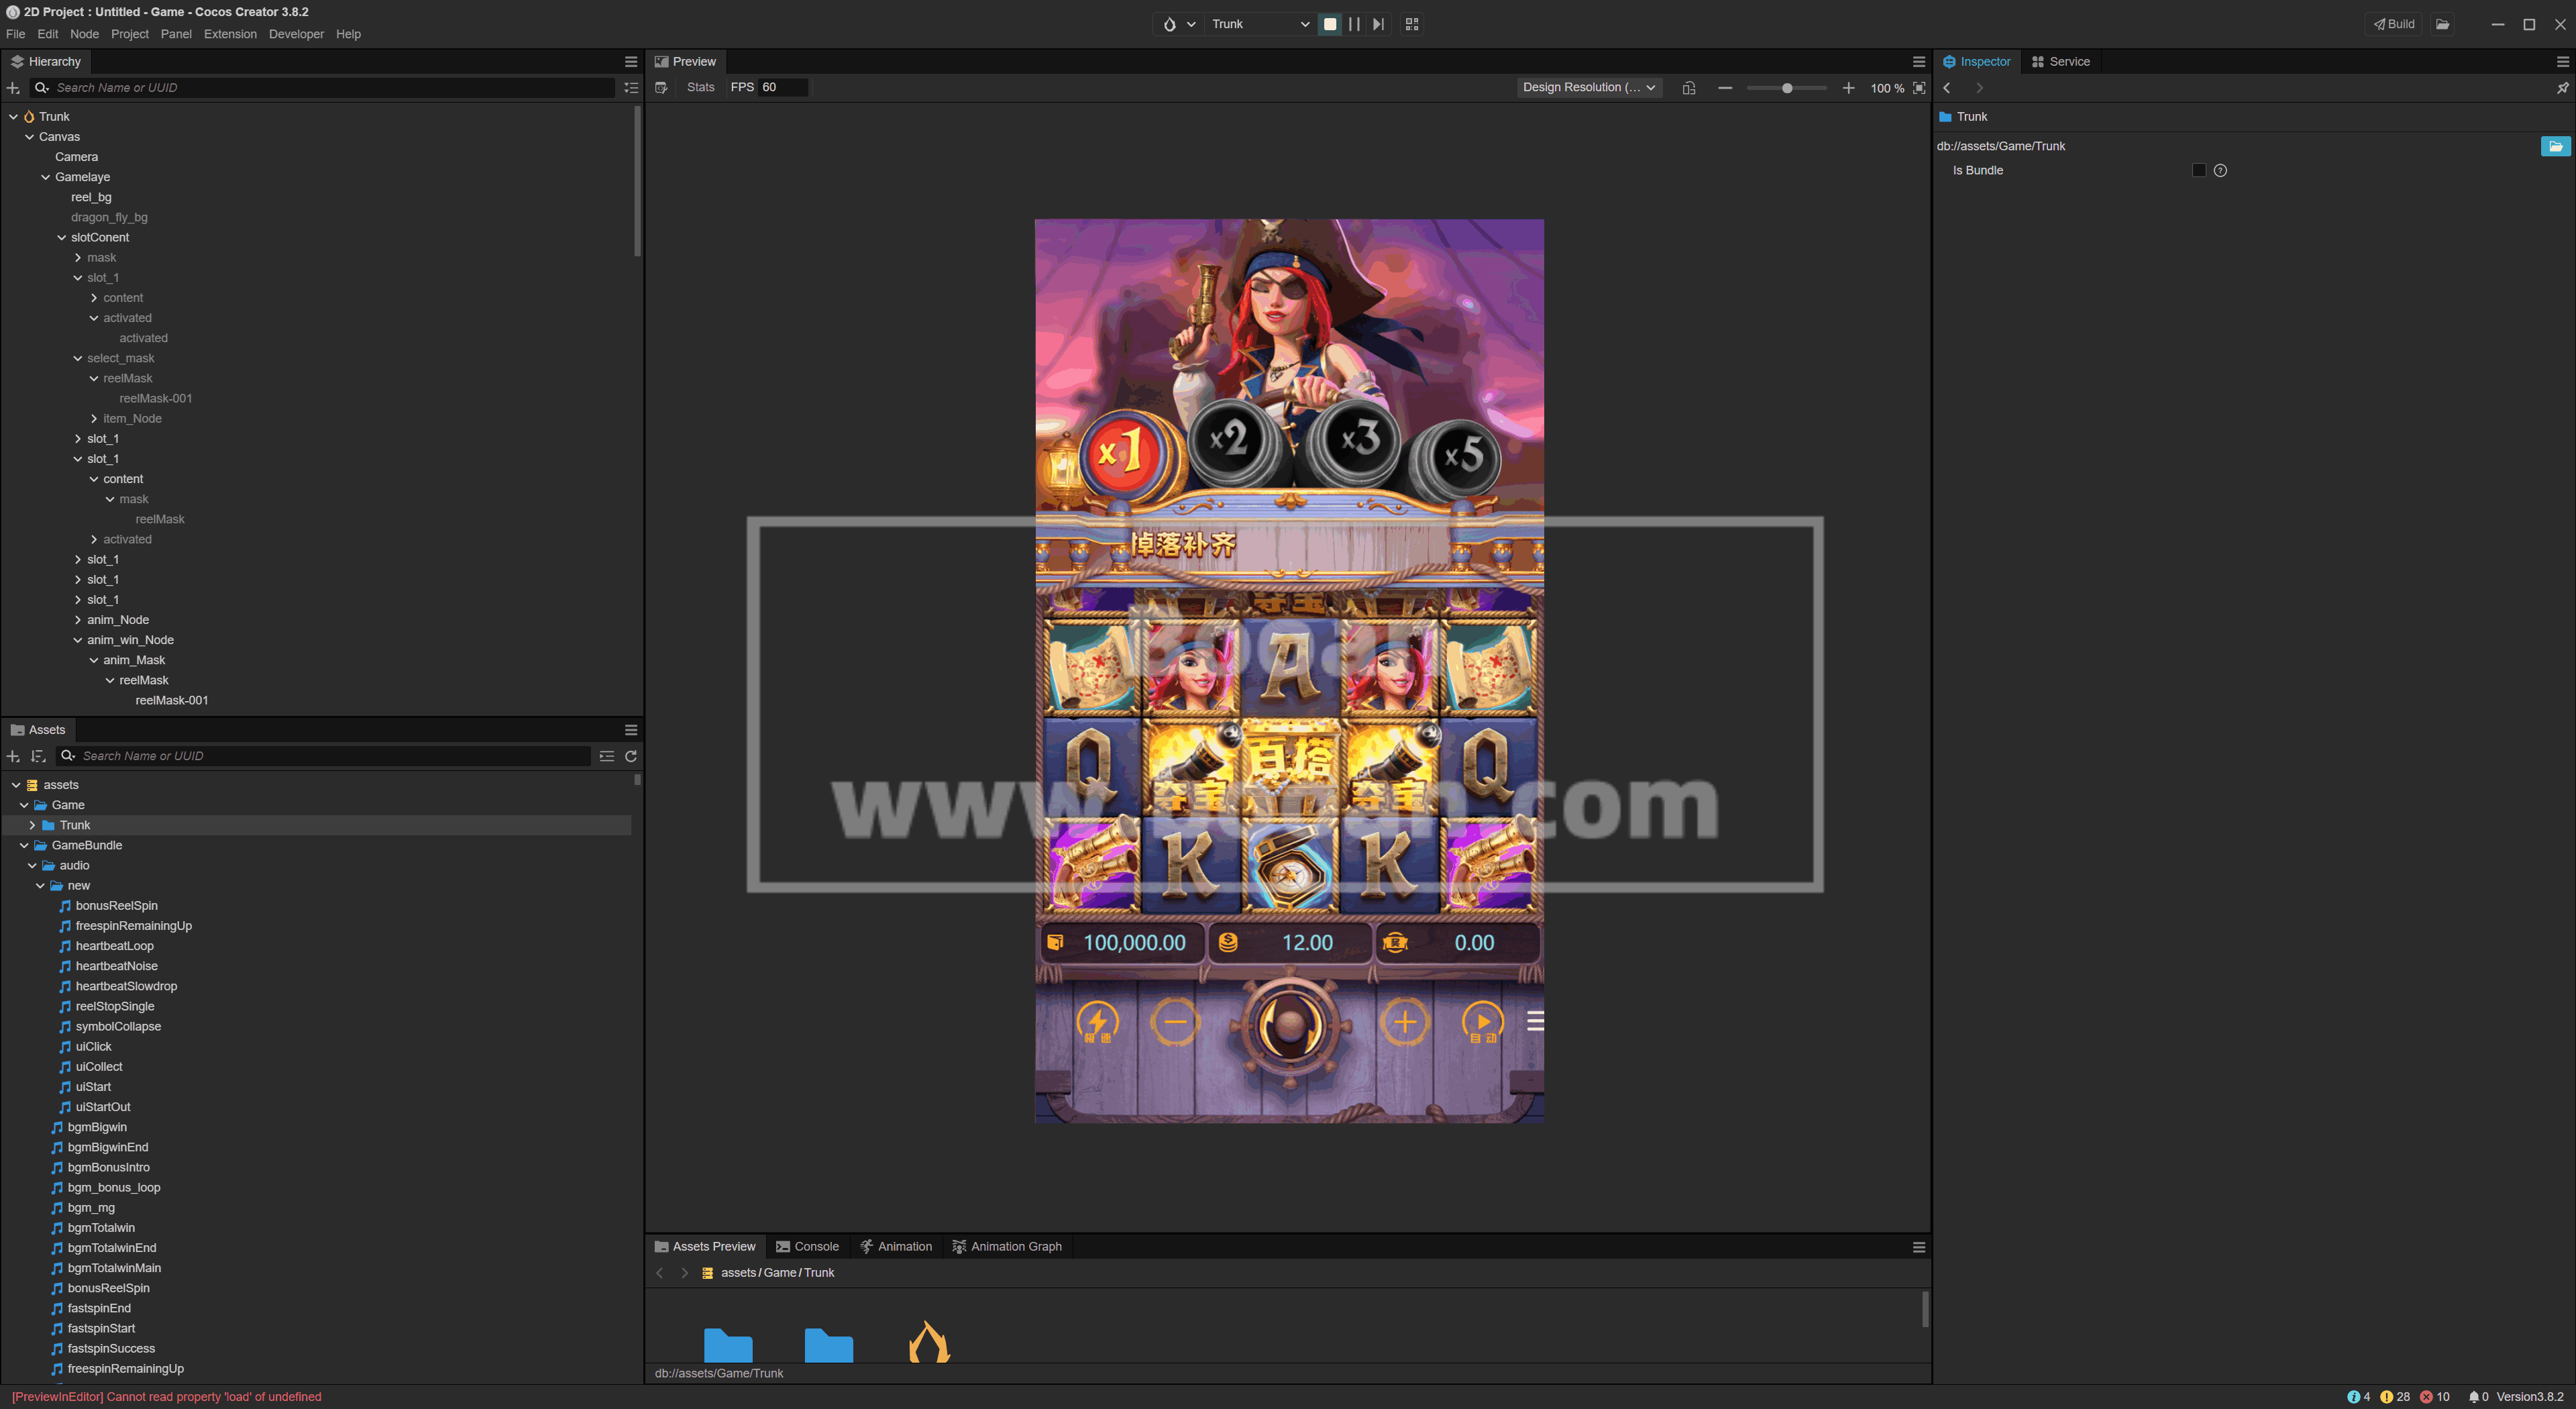Select the Camera node
Viewport: 2576px width, 1409px height.
click(76, 157)
